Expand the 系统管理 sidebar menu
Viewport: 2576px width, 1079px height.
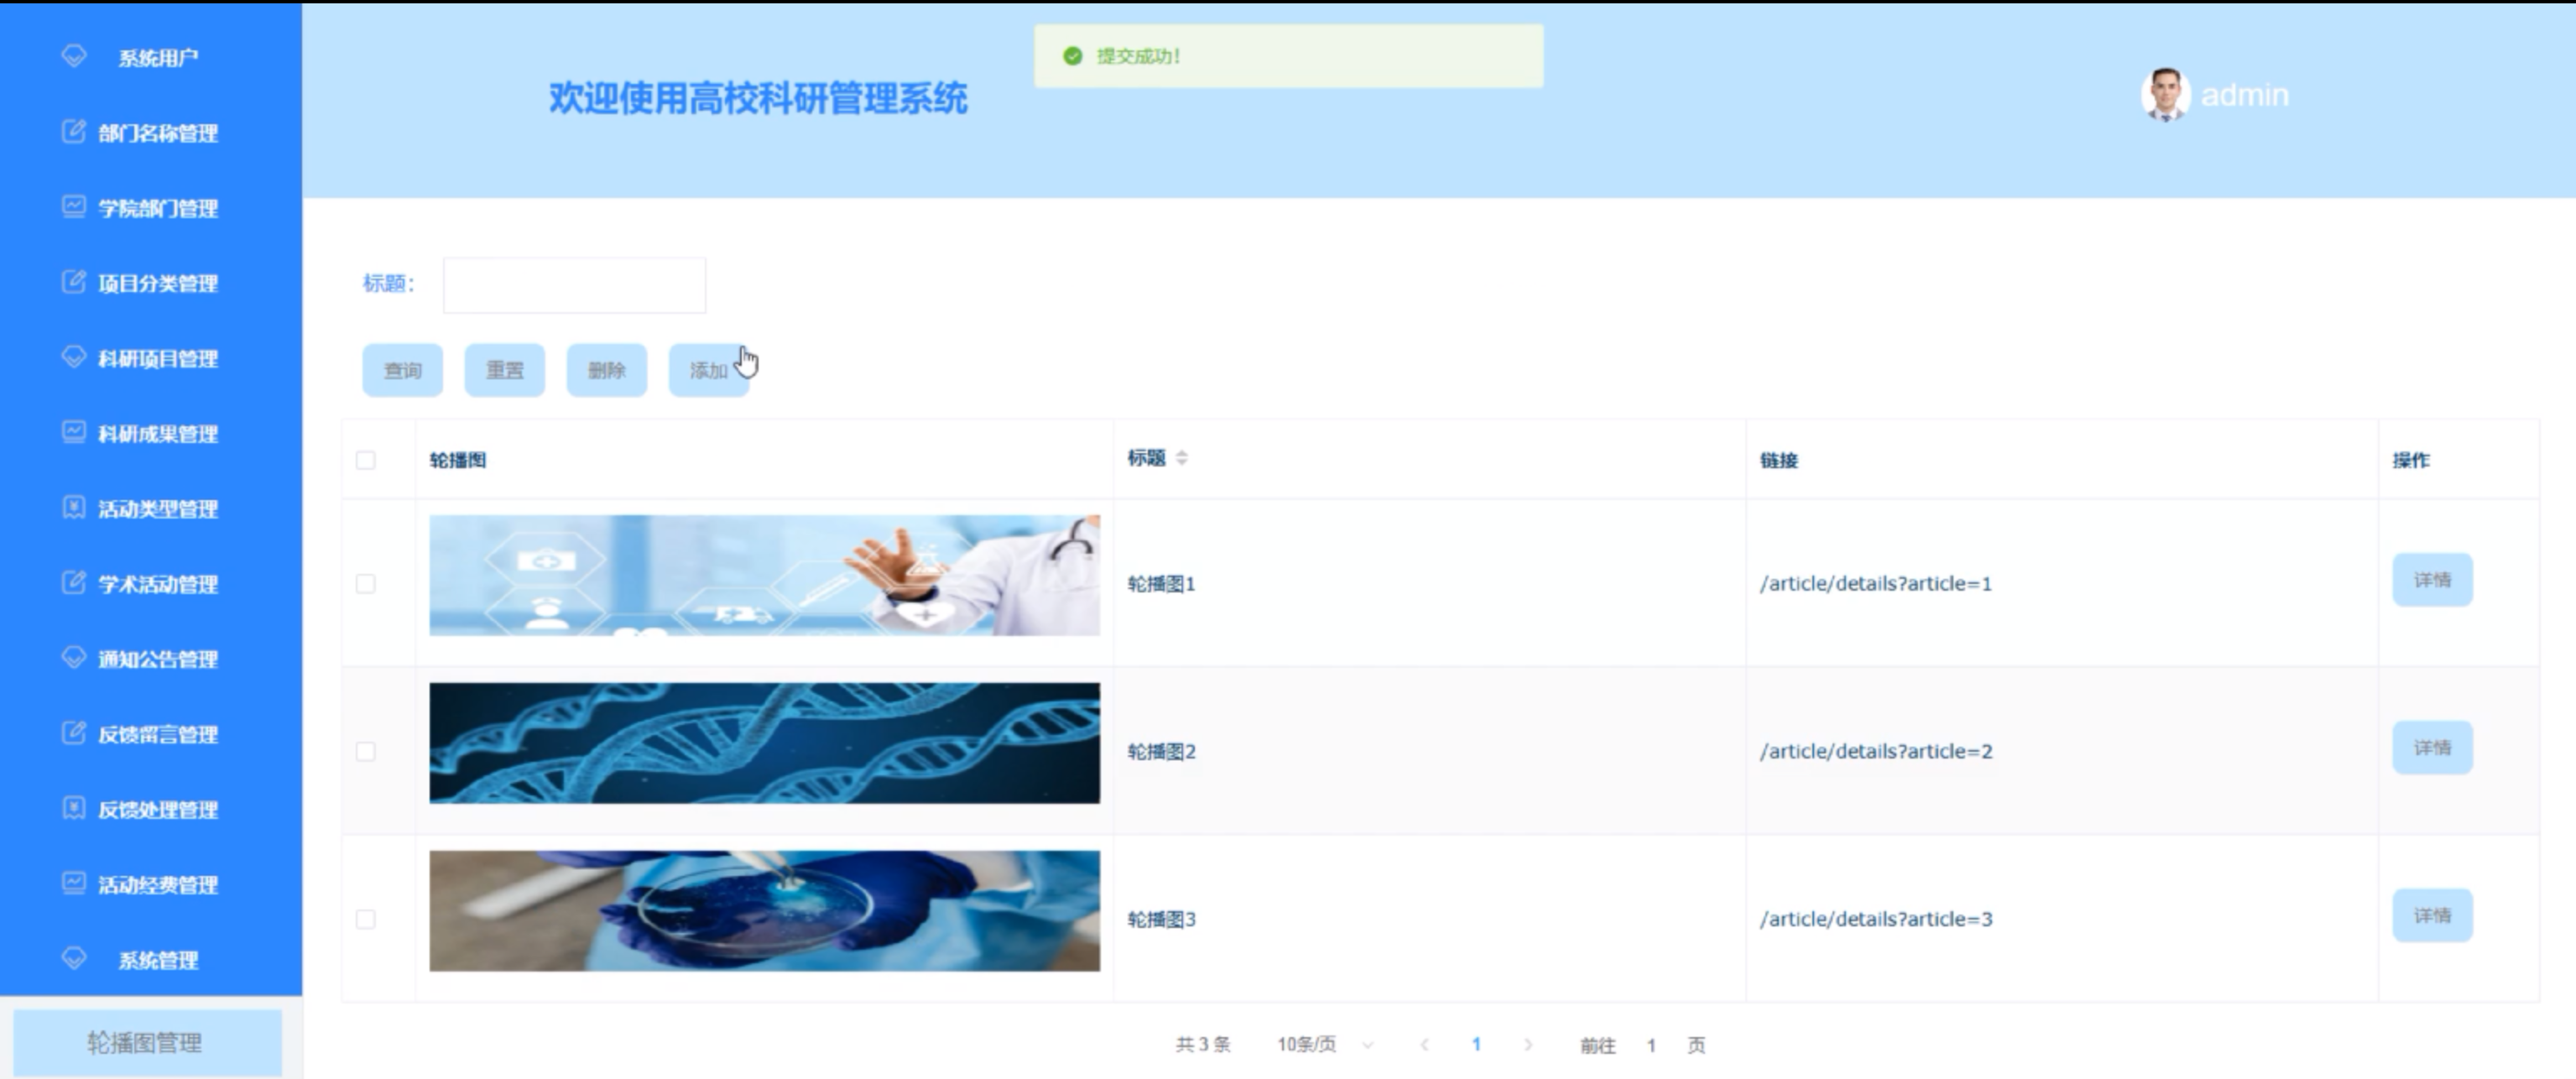coord(157,960)
